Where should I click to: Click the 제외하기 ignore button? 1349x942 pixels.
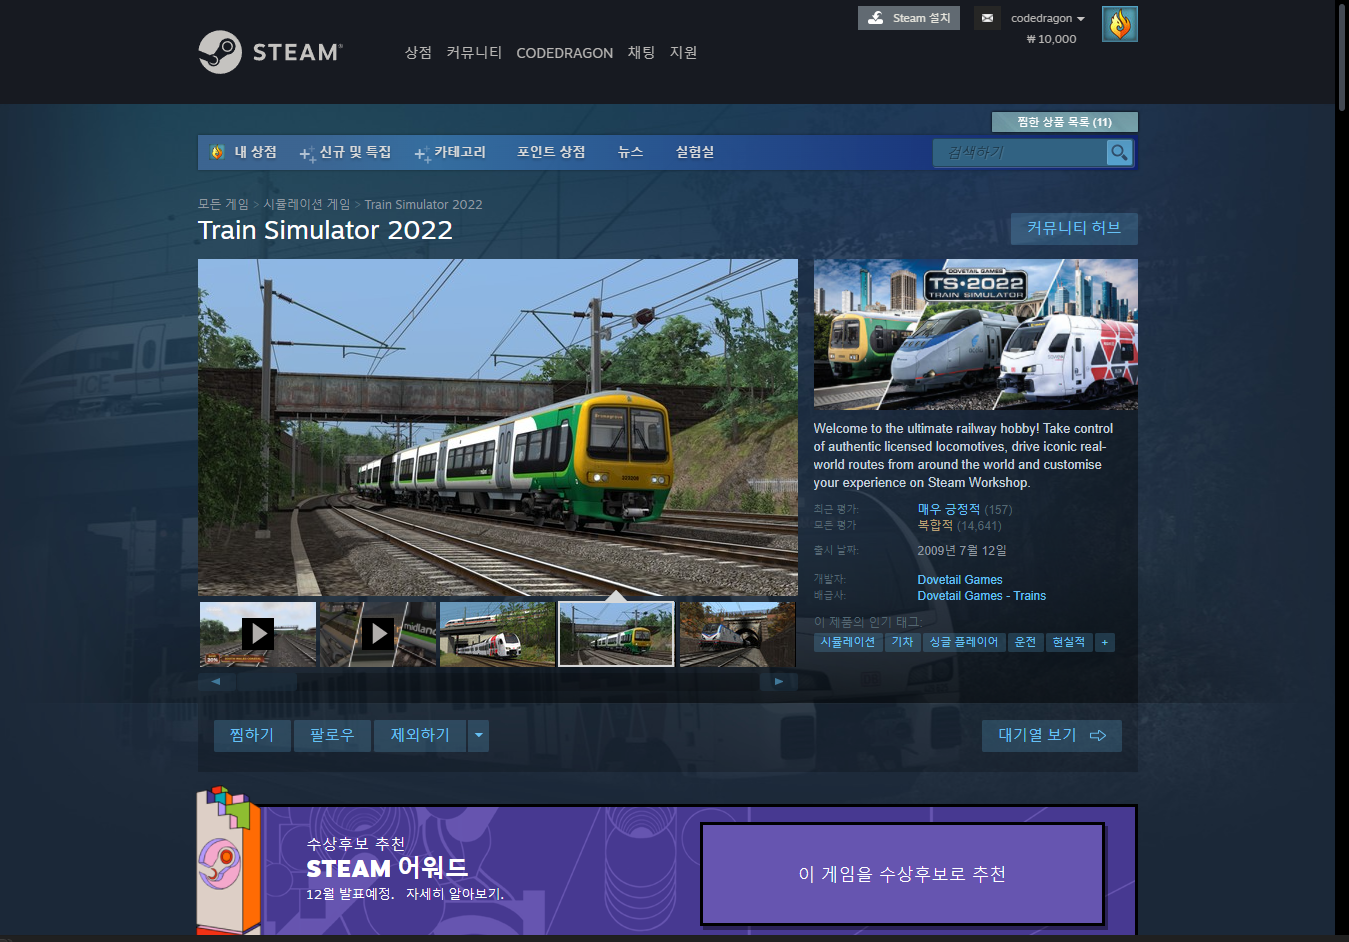(420, 735)
